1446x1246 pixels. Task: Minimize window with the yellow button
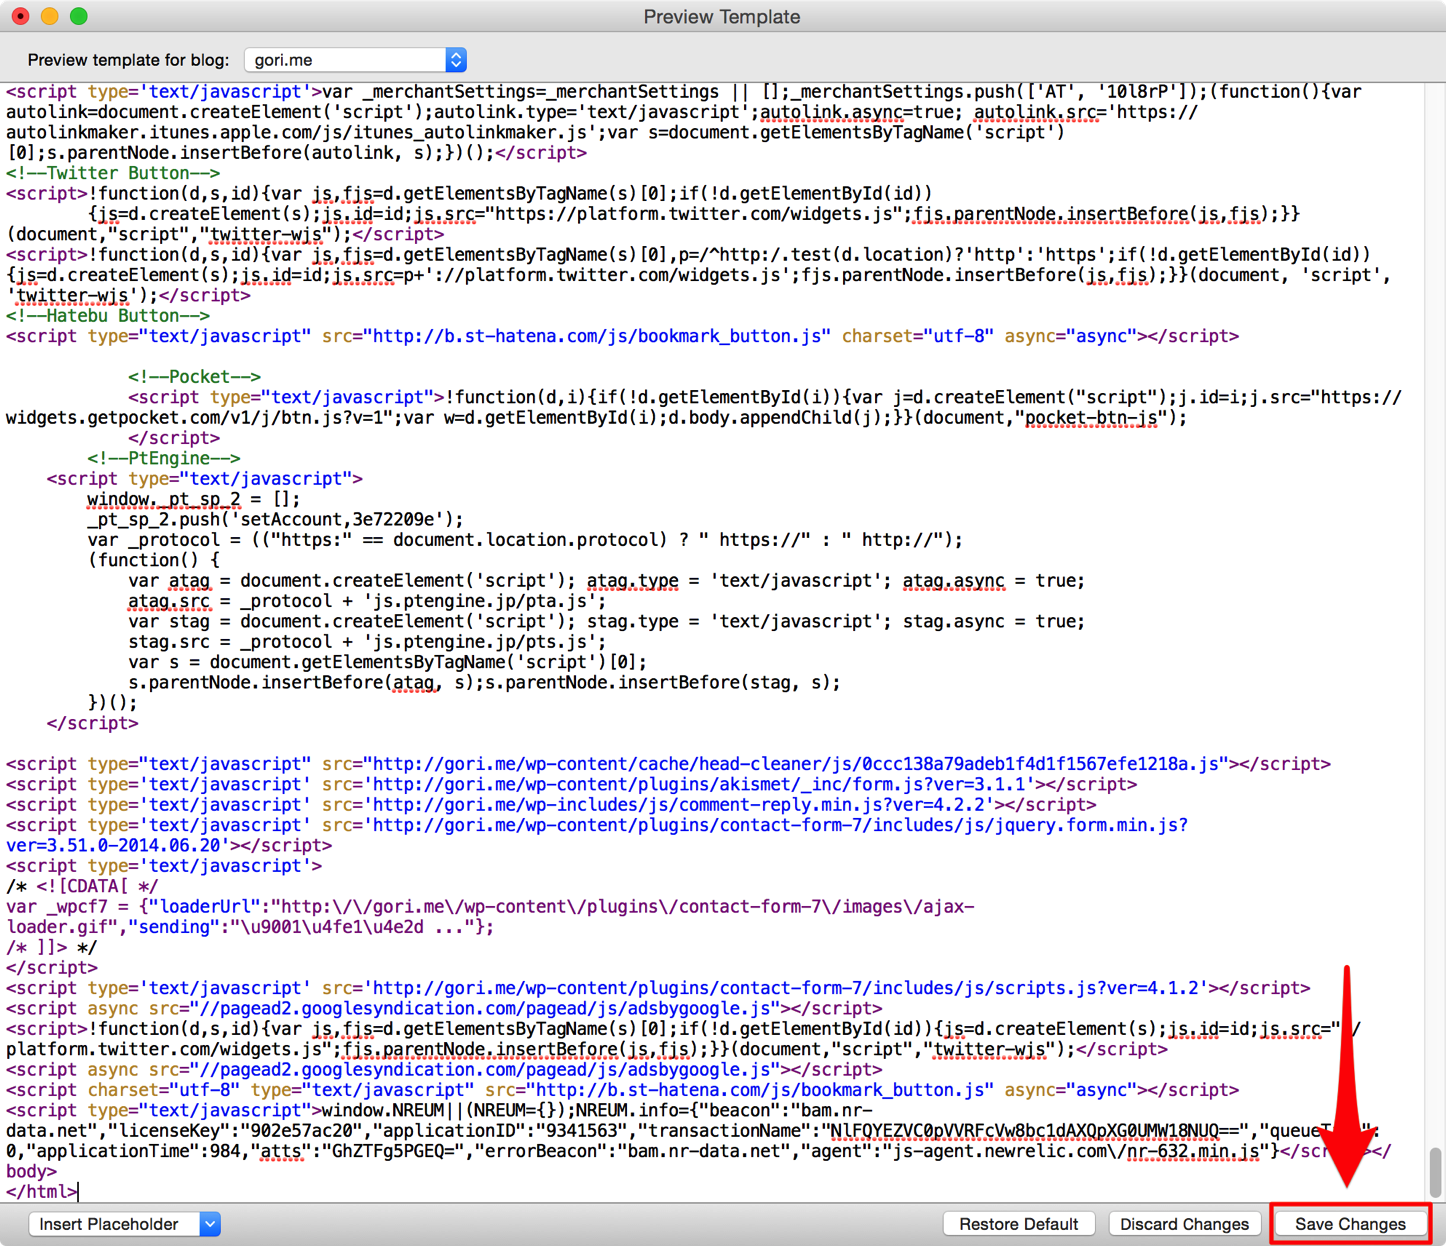49,16
